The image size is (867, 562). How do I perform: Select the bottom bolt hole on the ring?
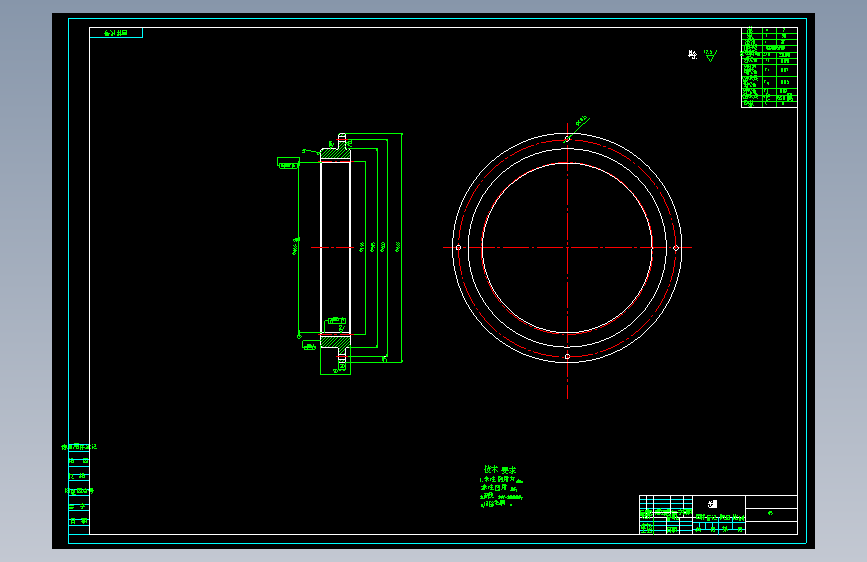click(x=567, y=356)
